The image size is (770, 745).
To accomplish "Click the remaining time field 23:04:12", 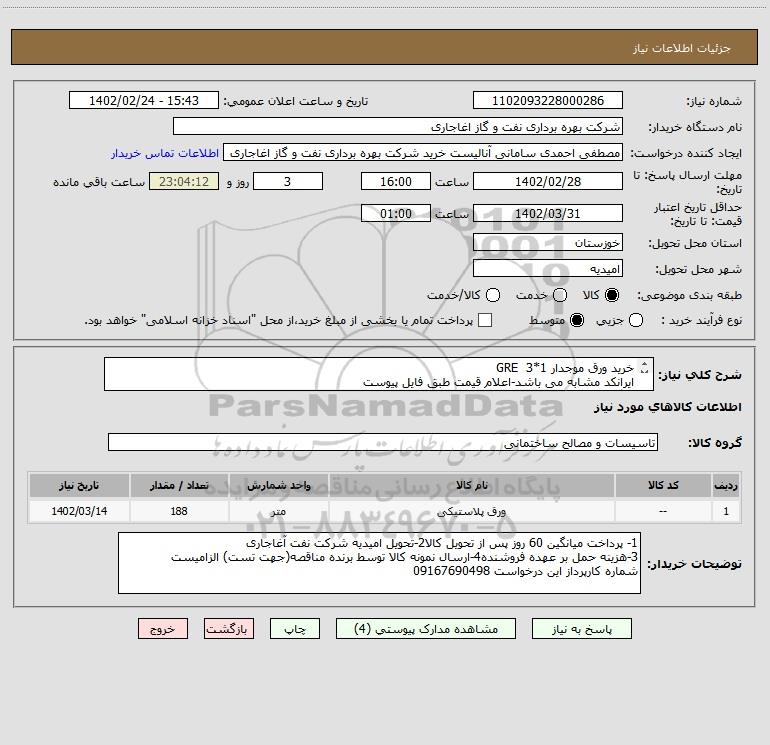I will tap(184, 181).
